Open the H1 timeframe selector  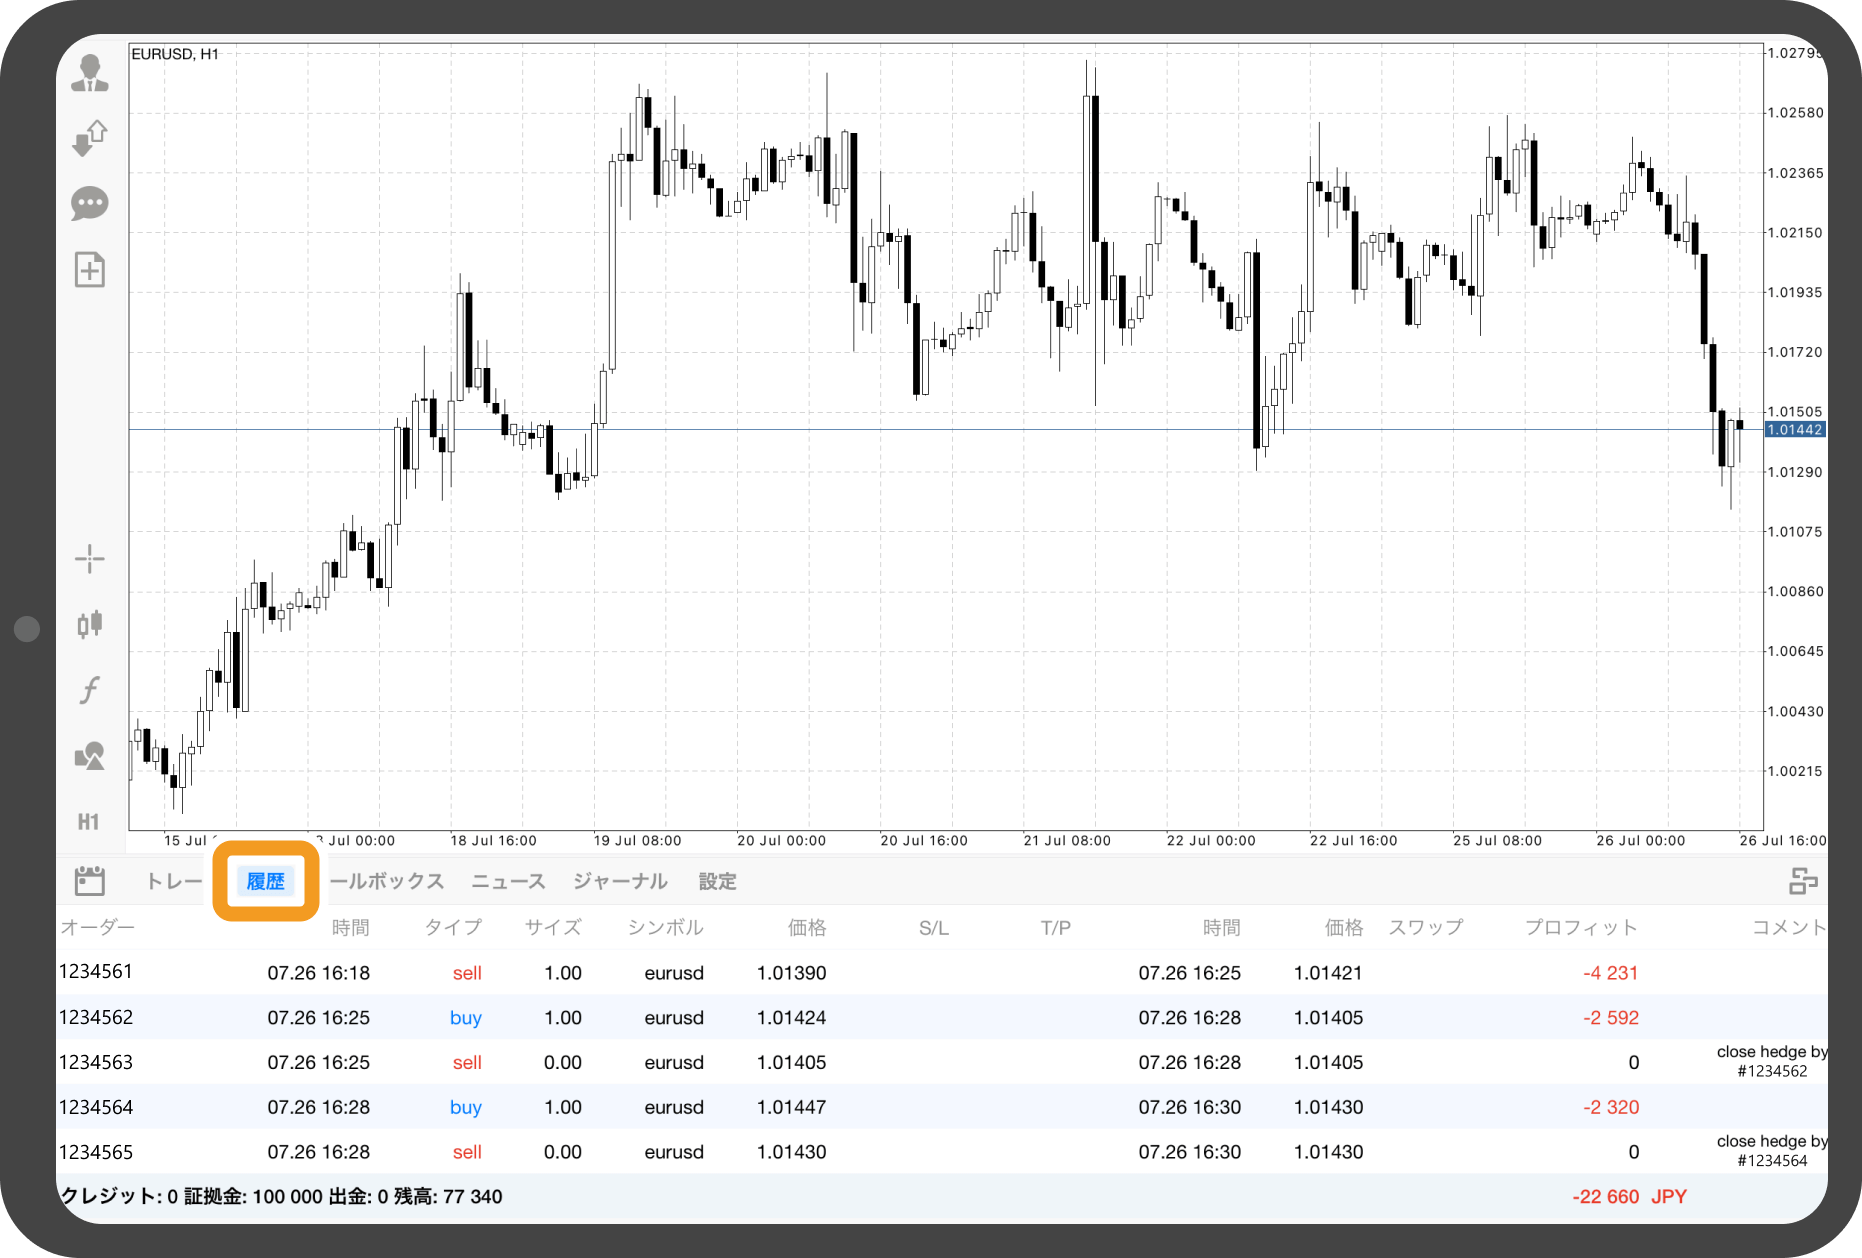pos(89,822)
